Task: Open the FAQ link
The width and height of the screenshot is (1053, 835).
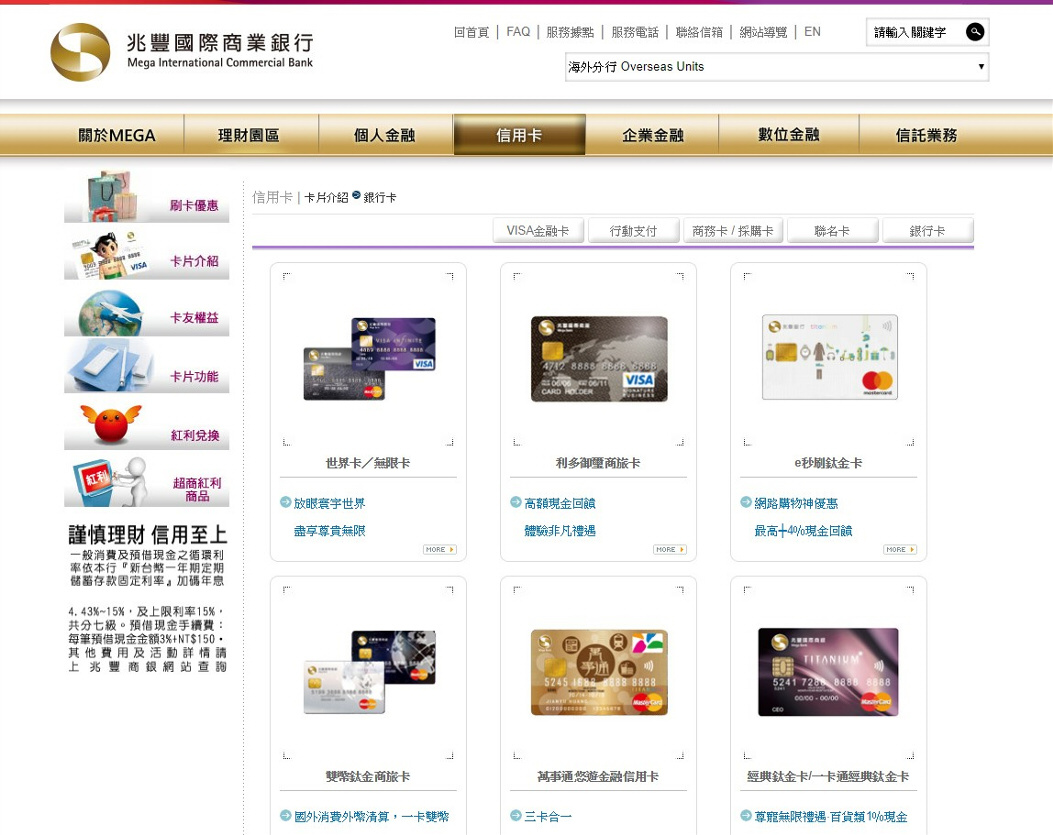Action: (518, 32)
